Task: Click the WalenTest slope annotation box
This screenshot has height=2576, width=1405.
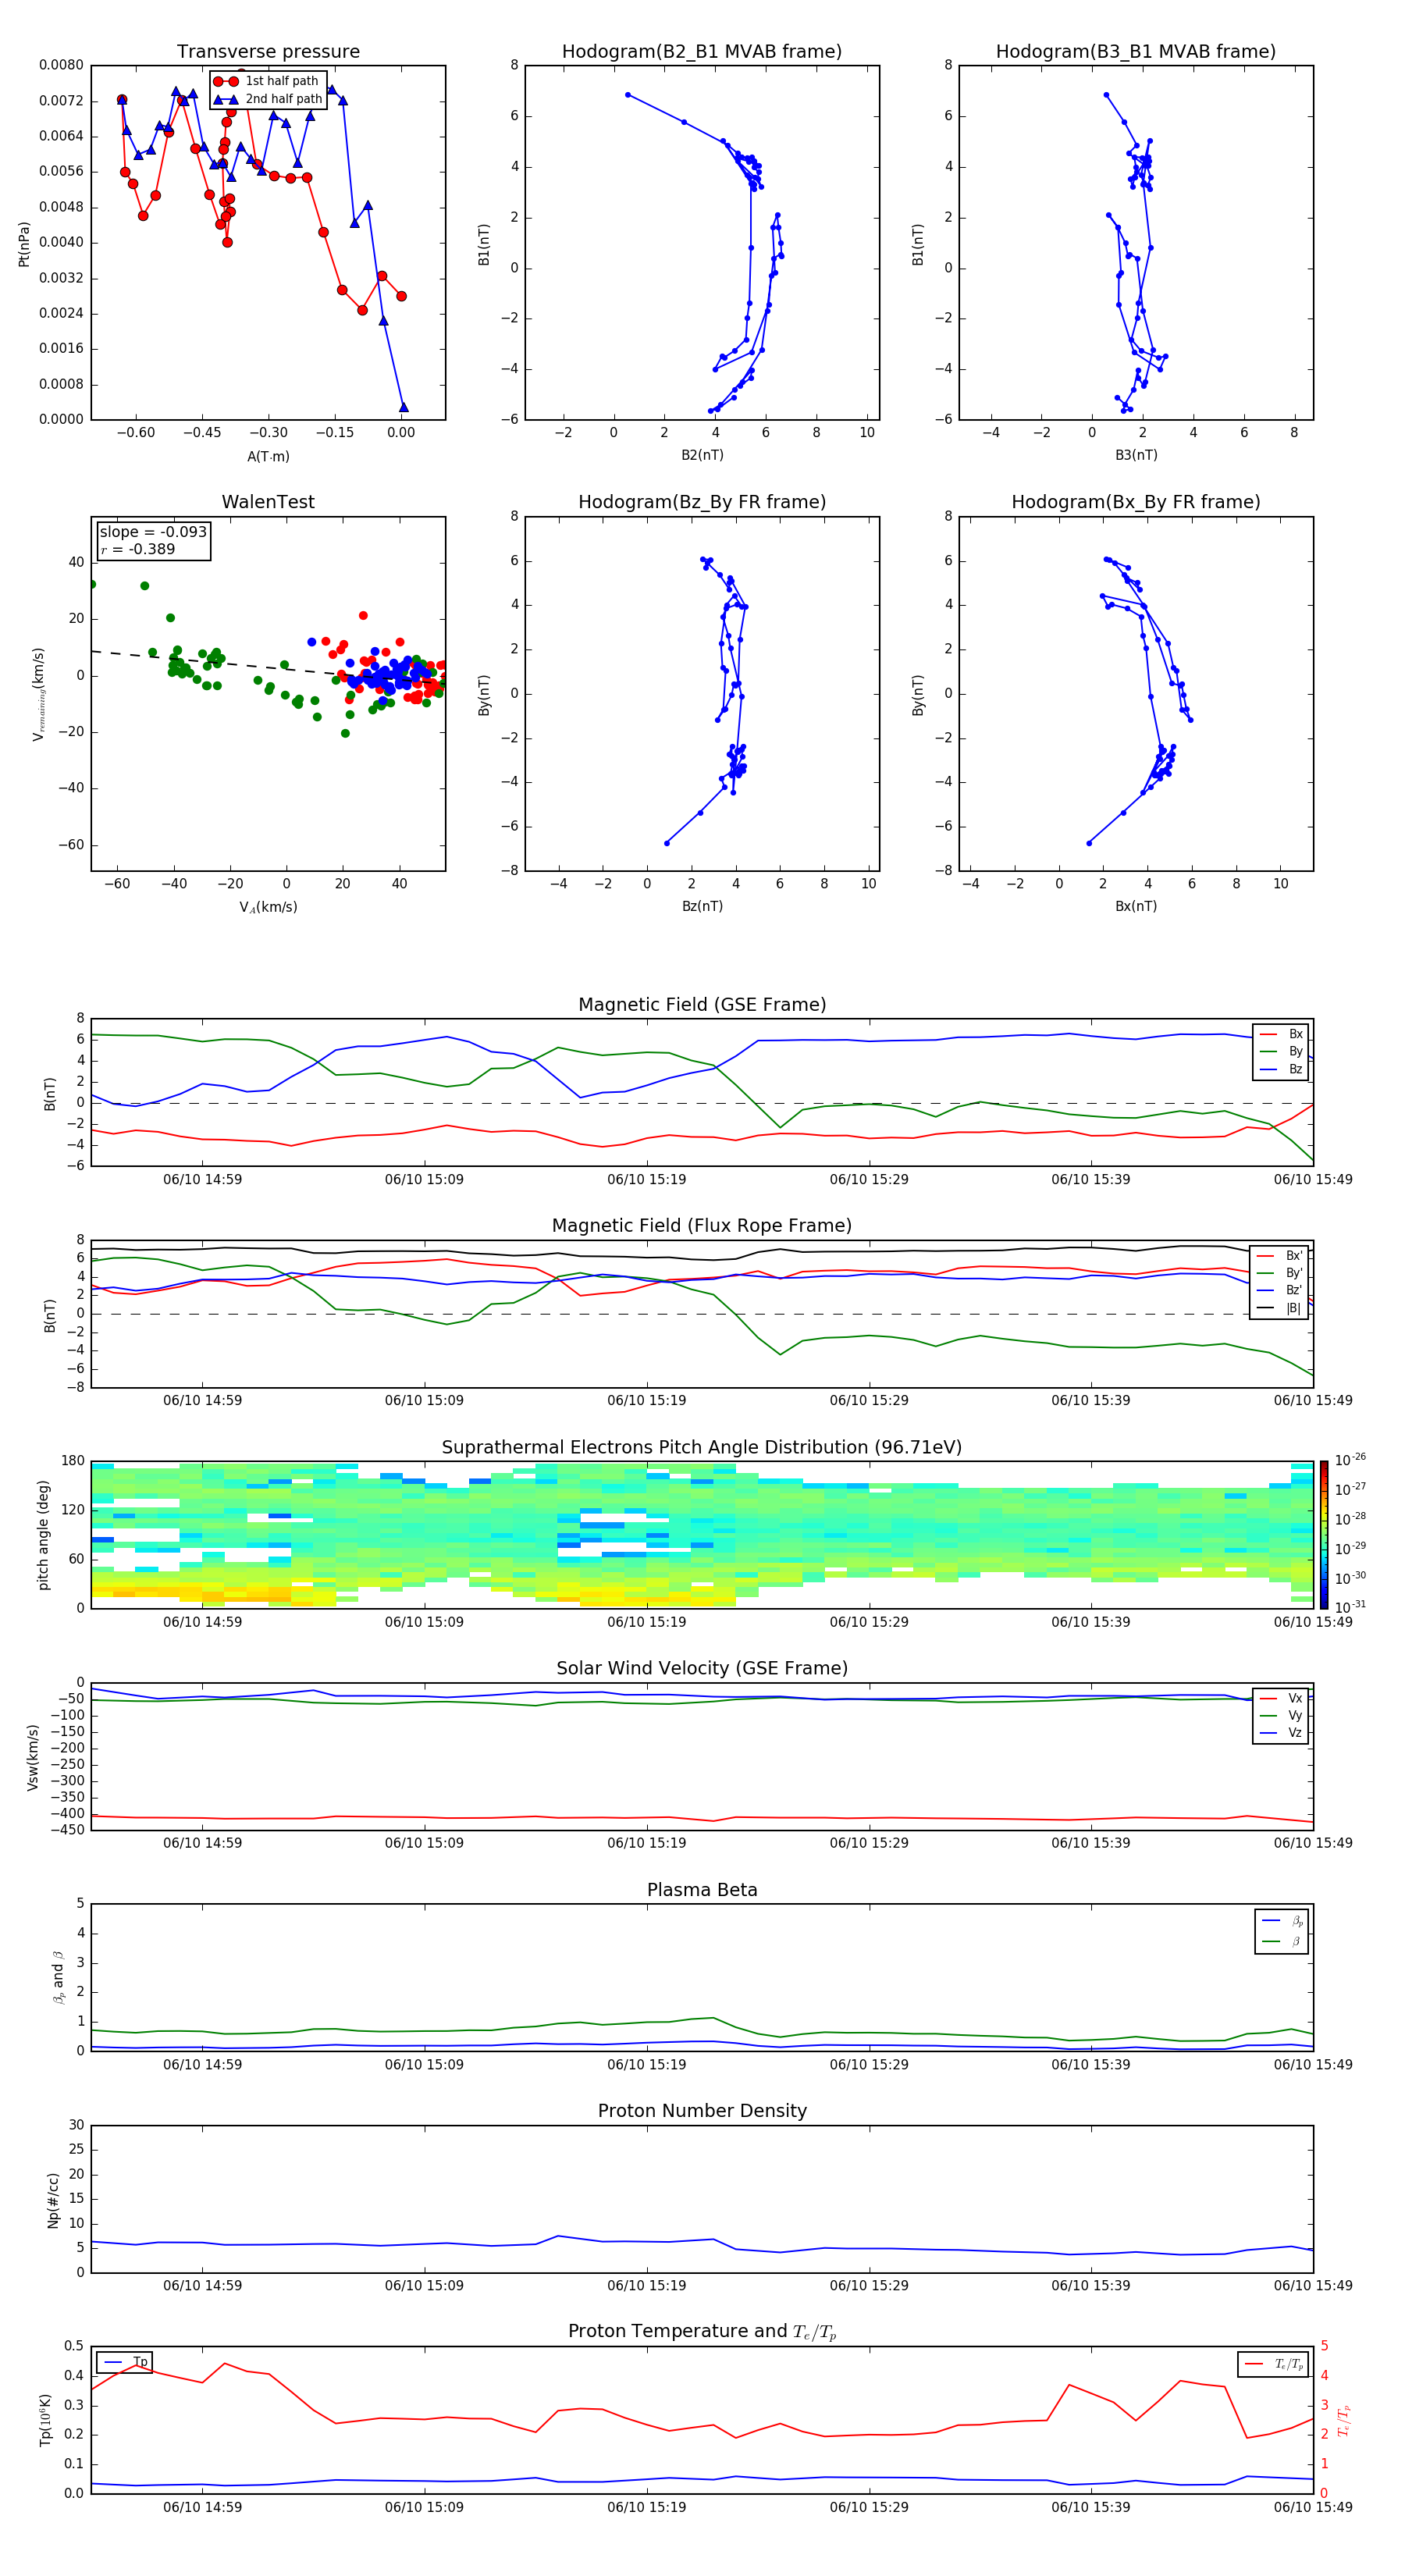Action: click(x=153, y=540)
